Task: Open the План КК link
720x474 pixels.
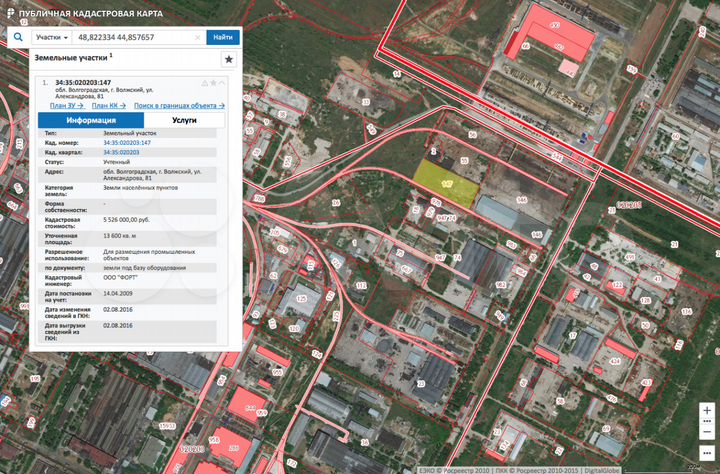Action: point(107,105)
